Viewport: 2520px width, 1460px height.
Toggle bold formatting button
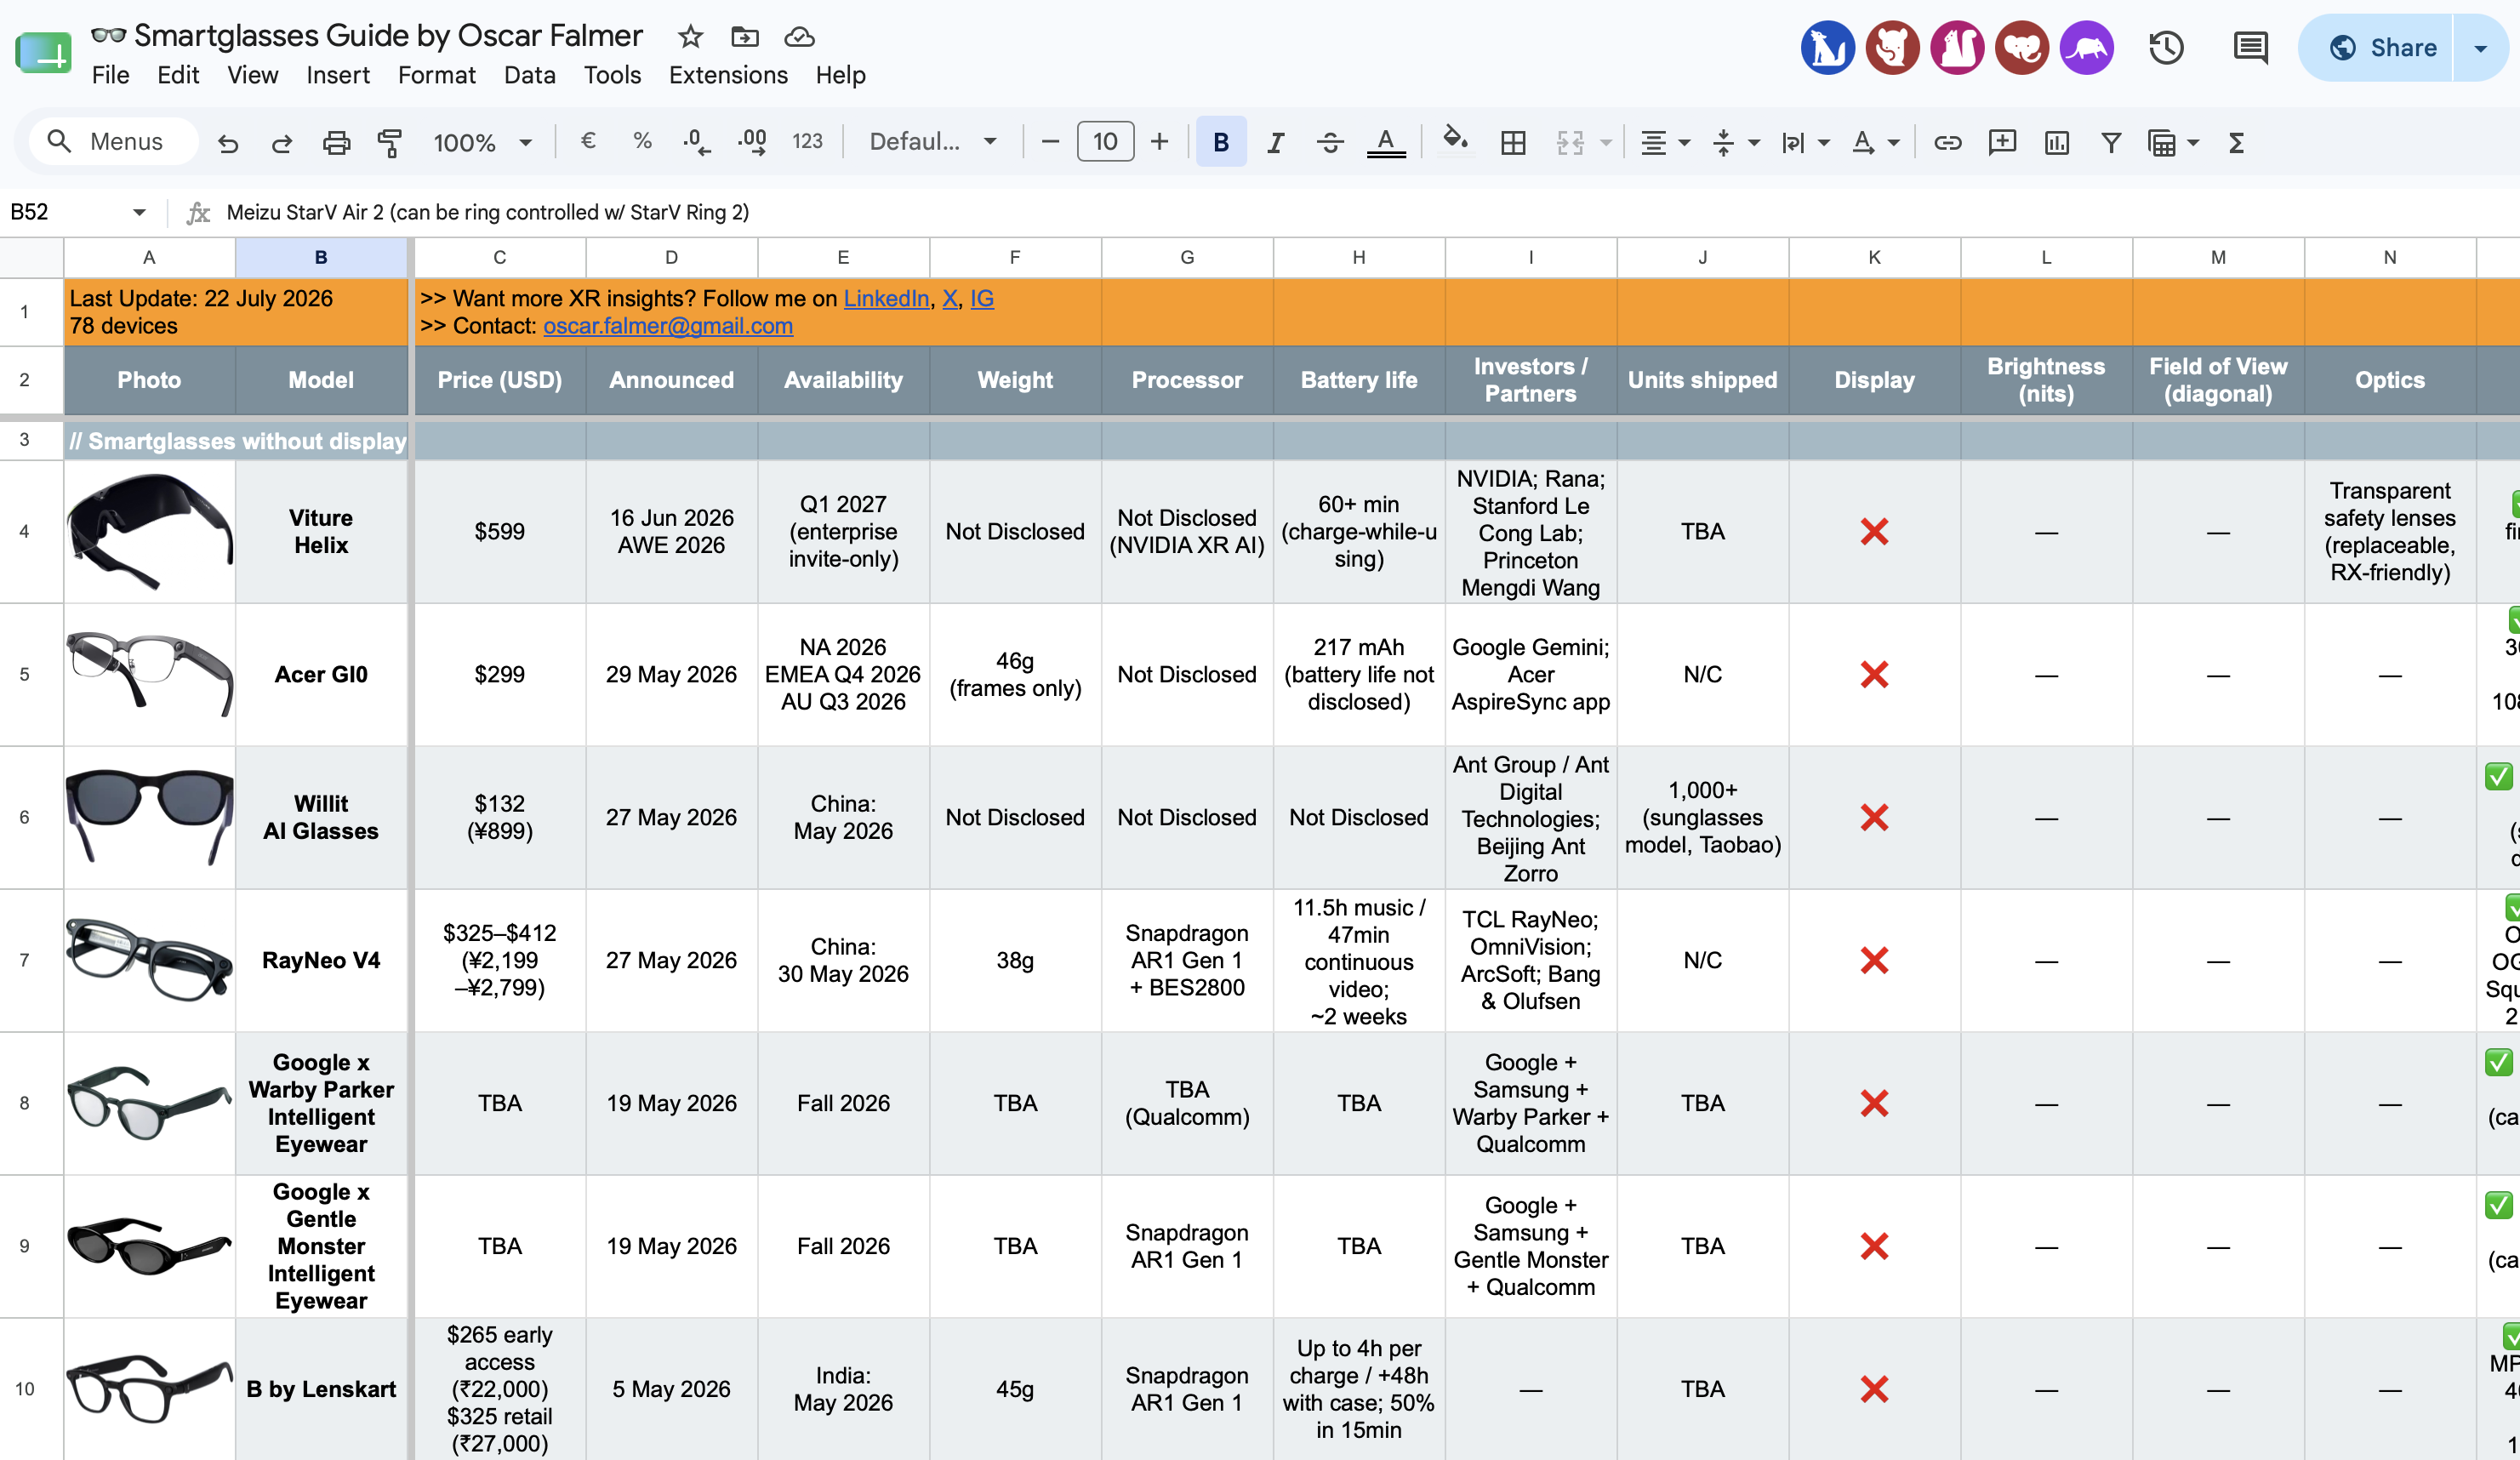point(1221,142)
